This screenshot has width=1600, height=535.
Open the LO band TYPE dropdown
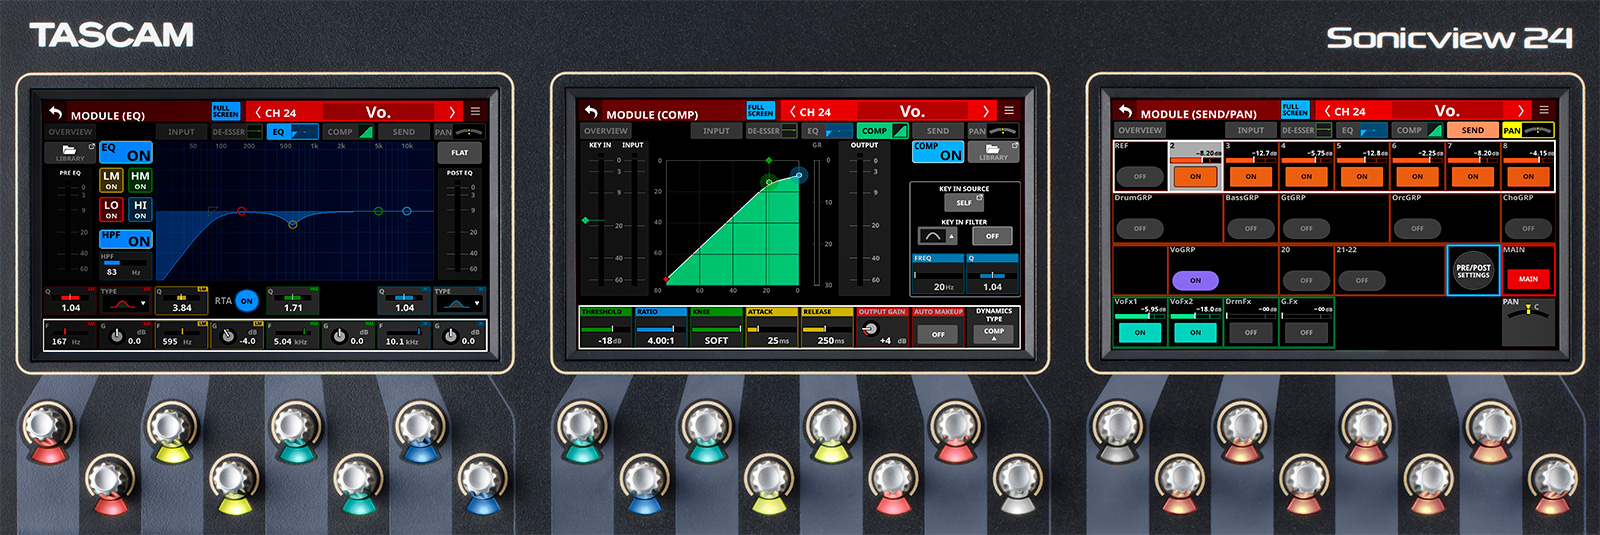tap(125, 302)
